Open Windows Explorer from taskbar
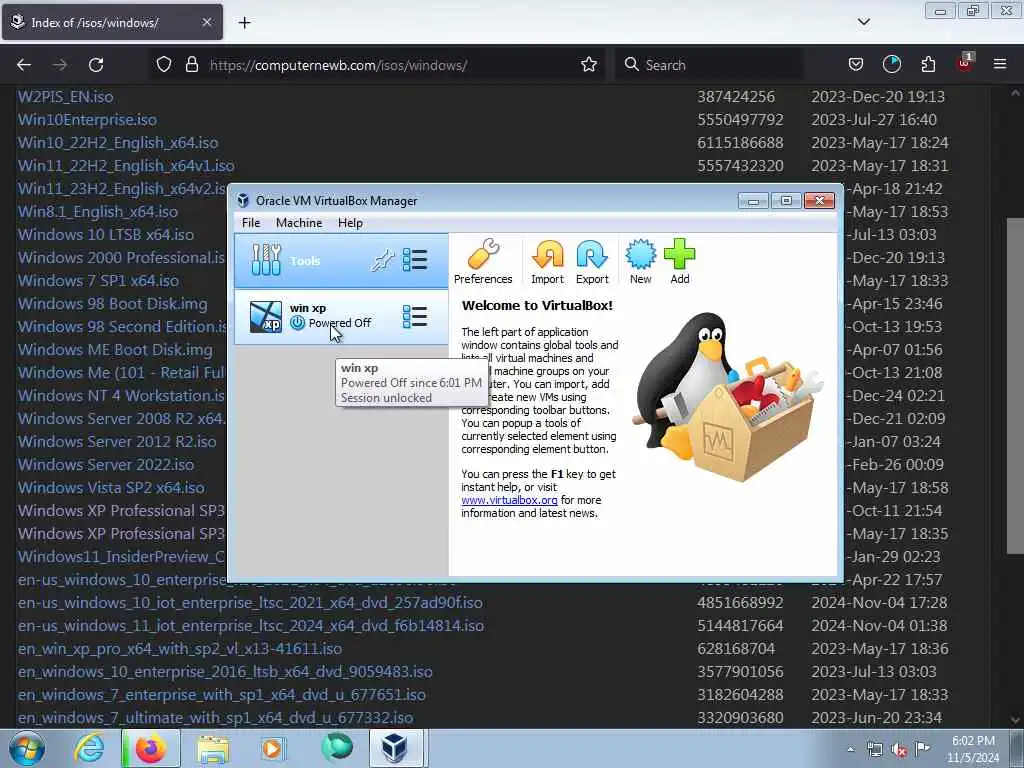The height and width of the screenshot is (768, 1024). (x=213, y=748)
